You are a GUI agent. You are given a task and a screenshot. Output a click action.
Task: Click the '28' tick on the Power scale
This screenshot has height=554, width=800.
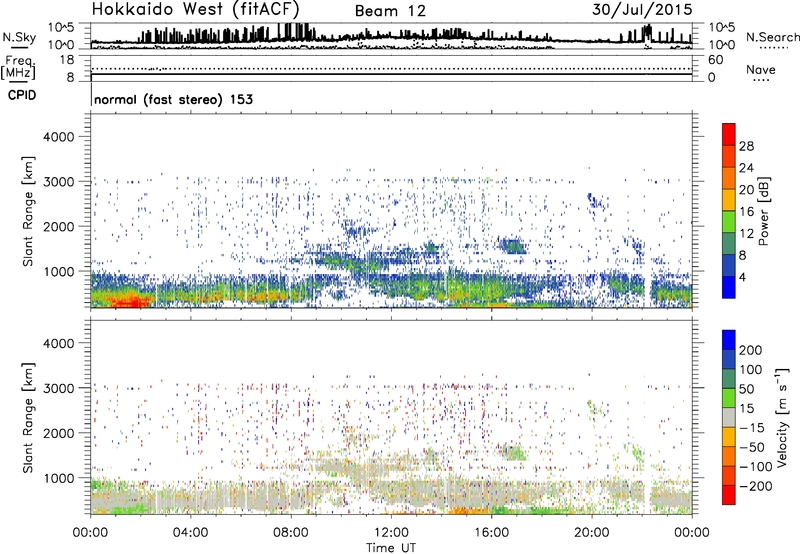746,146
